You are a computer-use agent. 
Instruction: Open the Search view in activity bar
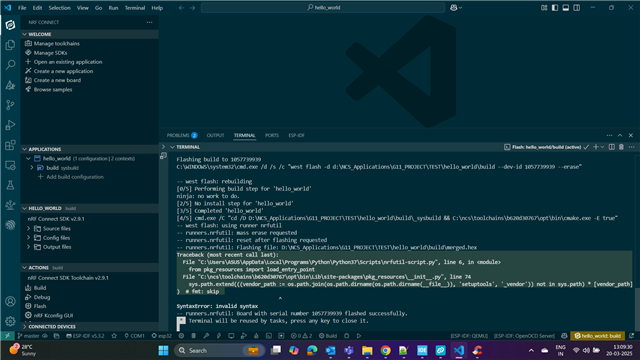click(x=10, y=65)
